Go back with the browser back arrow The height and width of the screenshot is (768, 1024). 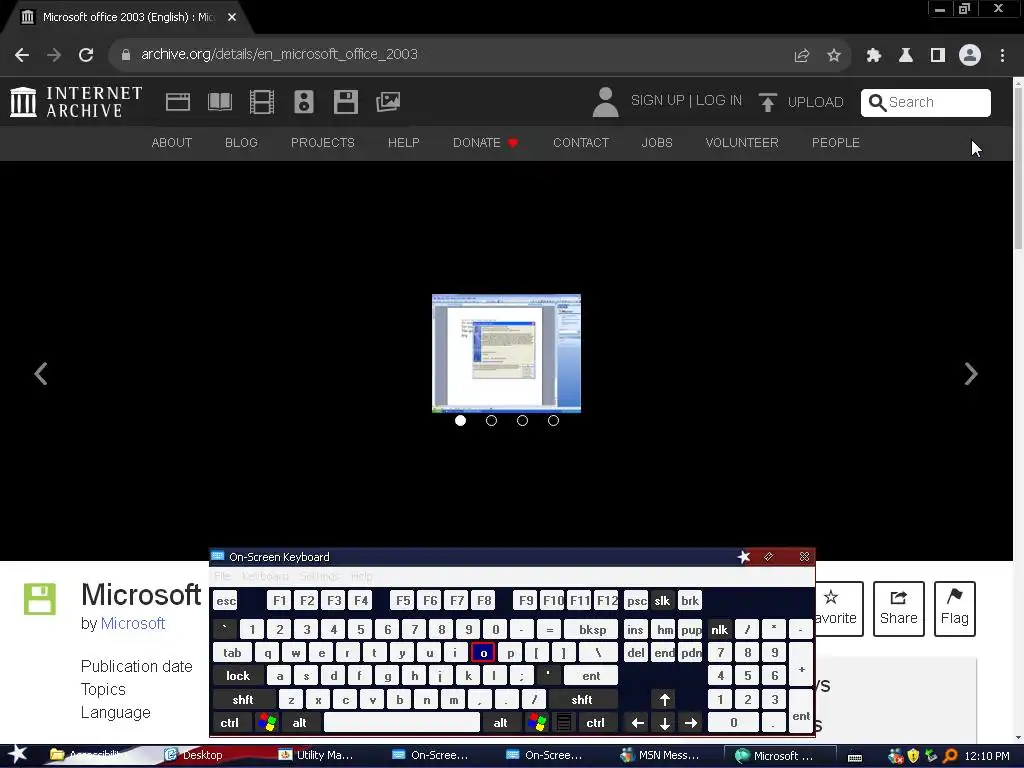pyautogui.click(x=22, y=55)
